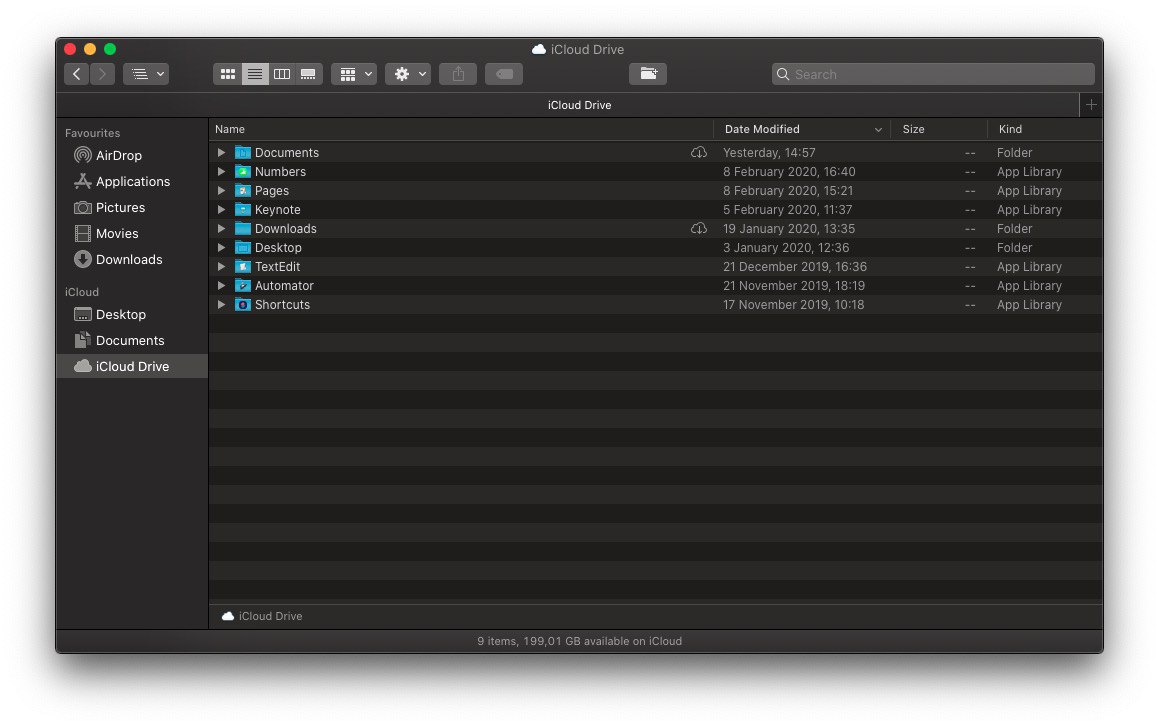The image size is (1159, 727).
Task: Open the Action gear menu
Action: [408, 74]
